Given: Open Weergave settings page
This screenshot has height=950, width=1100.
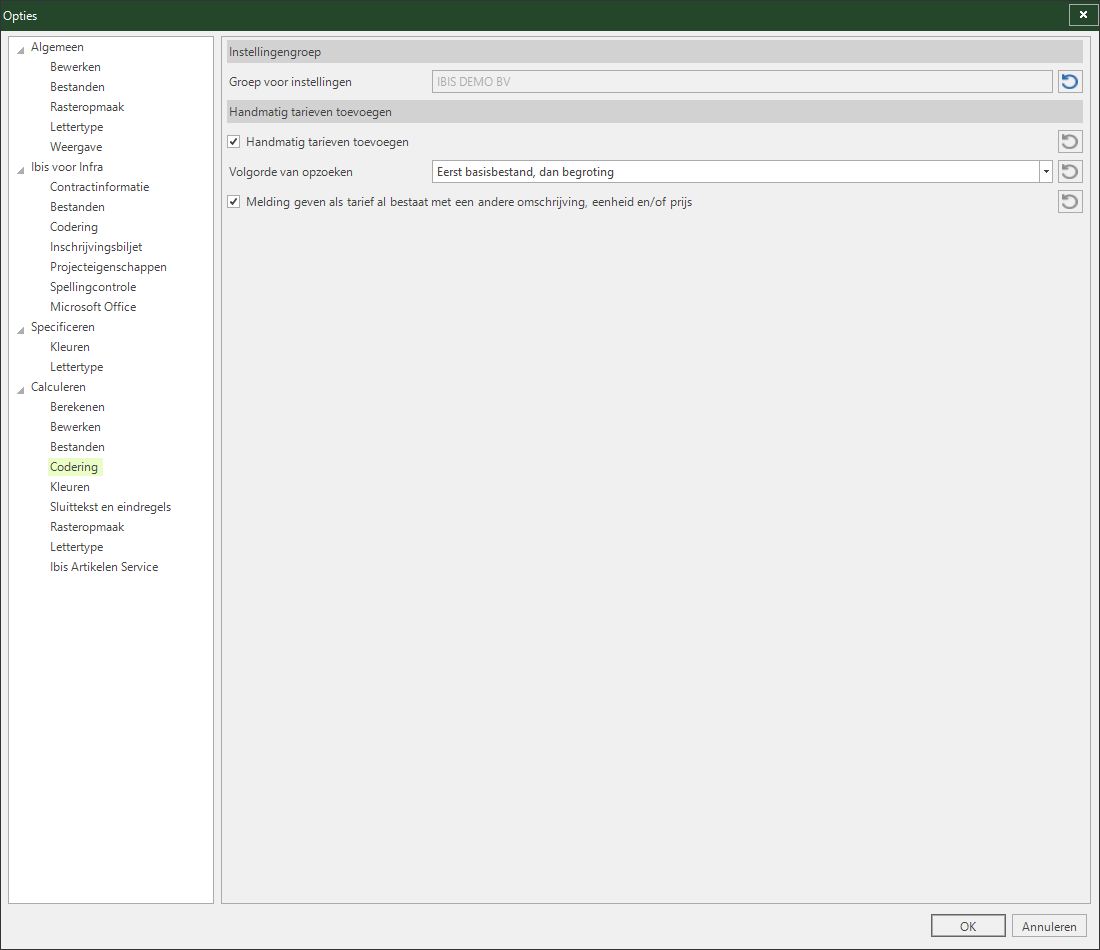Looking at the screenshot, I should click(x=76, y=147).
